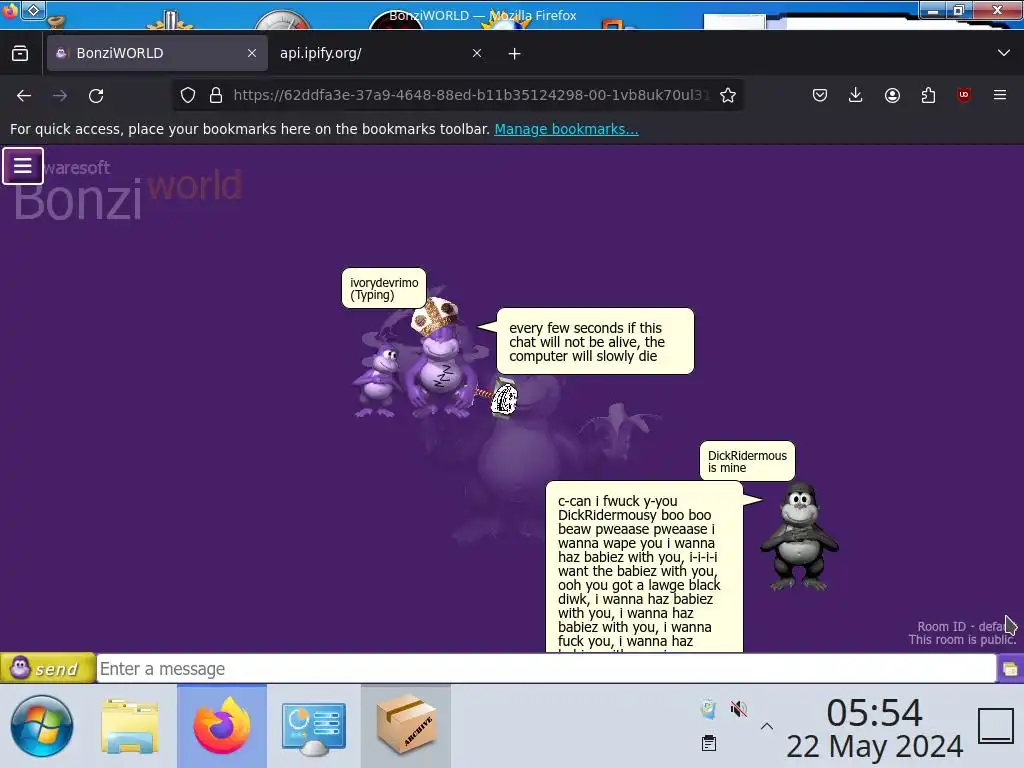
Task: Expand the list all tabs chevron
Action: (x=1004, y=53)
